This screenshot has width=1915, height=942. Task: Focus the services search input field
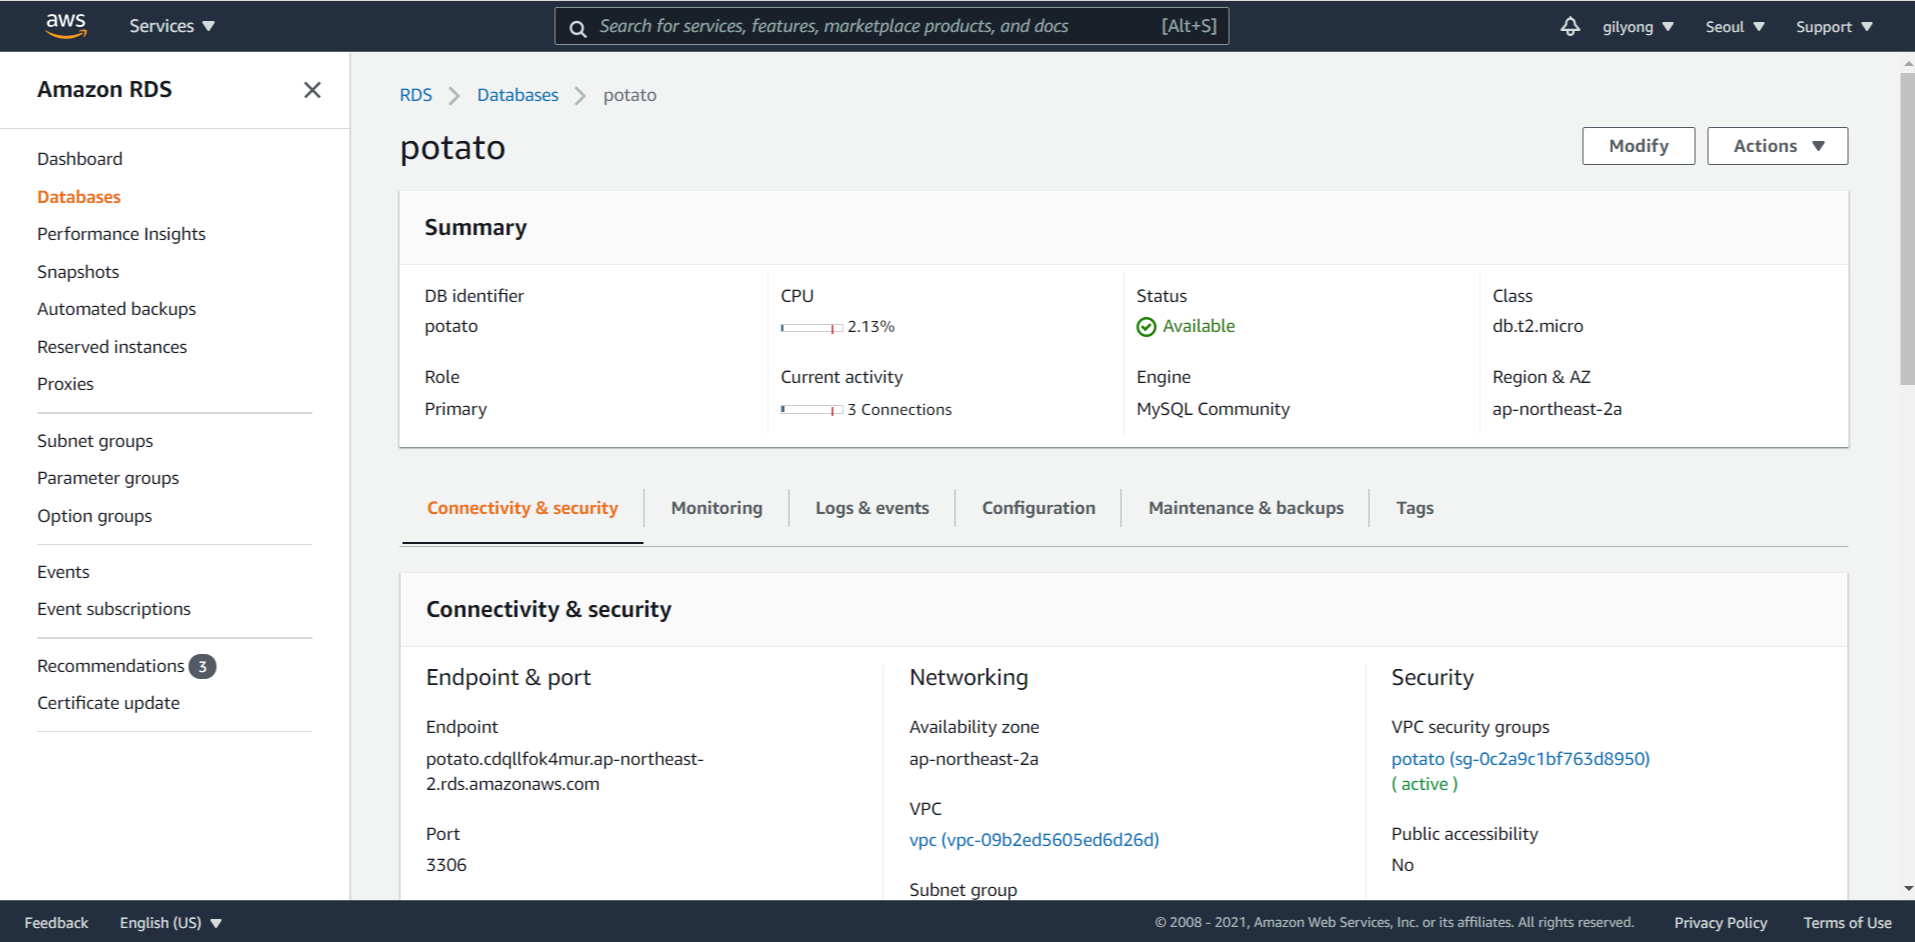[x=892, y=26]
